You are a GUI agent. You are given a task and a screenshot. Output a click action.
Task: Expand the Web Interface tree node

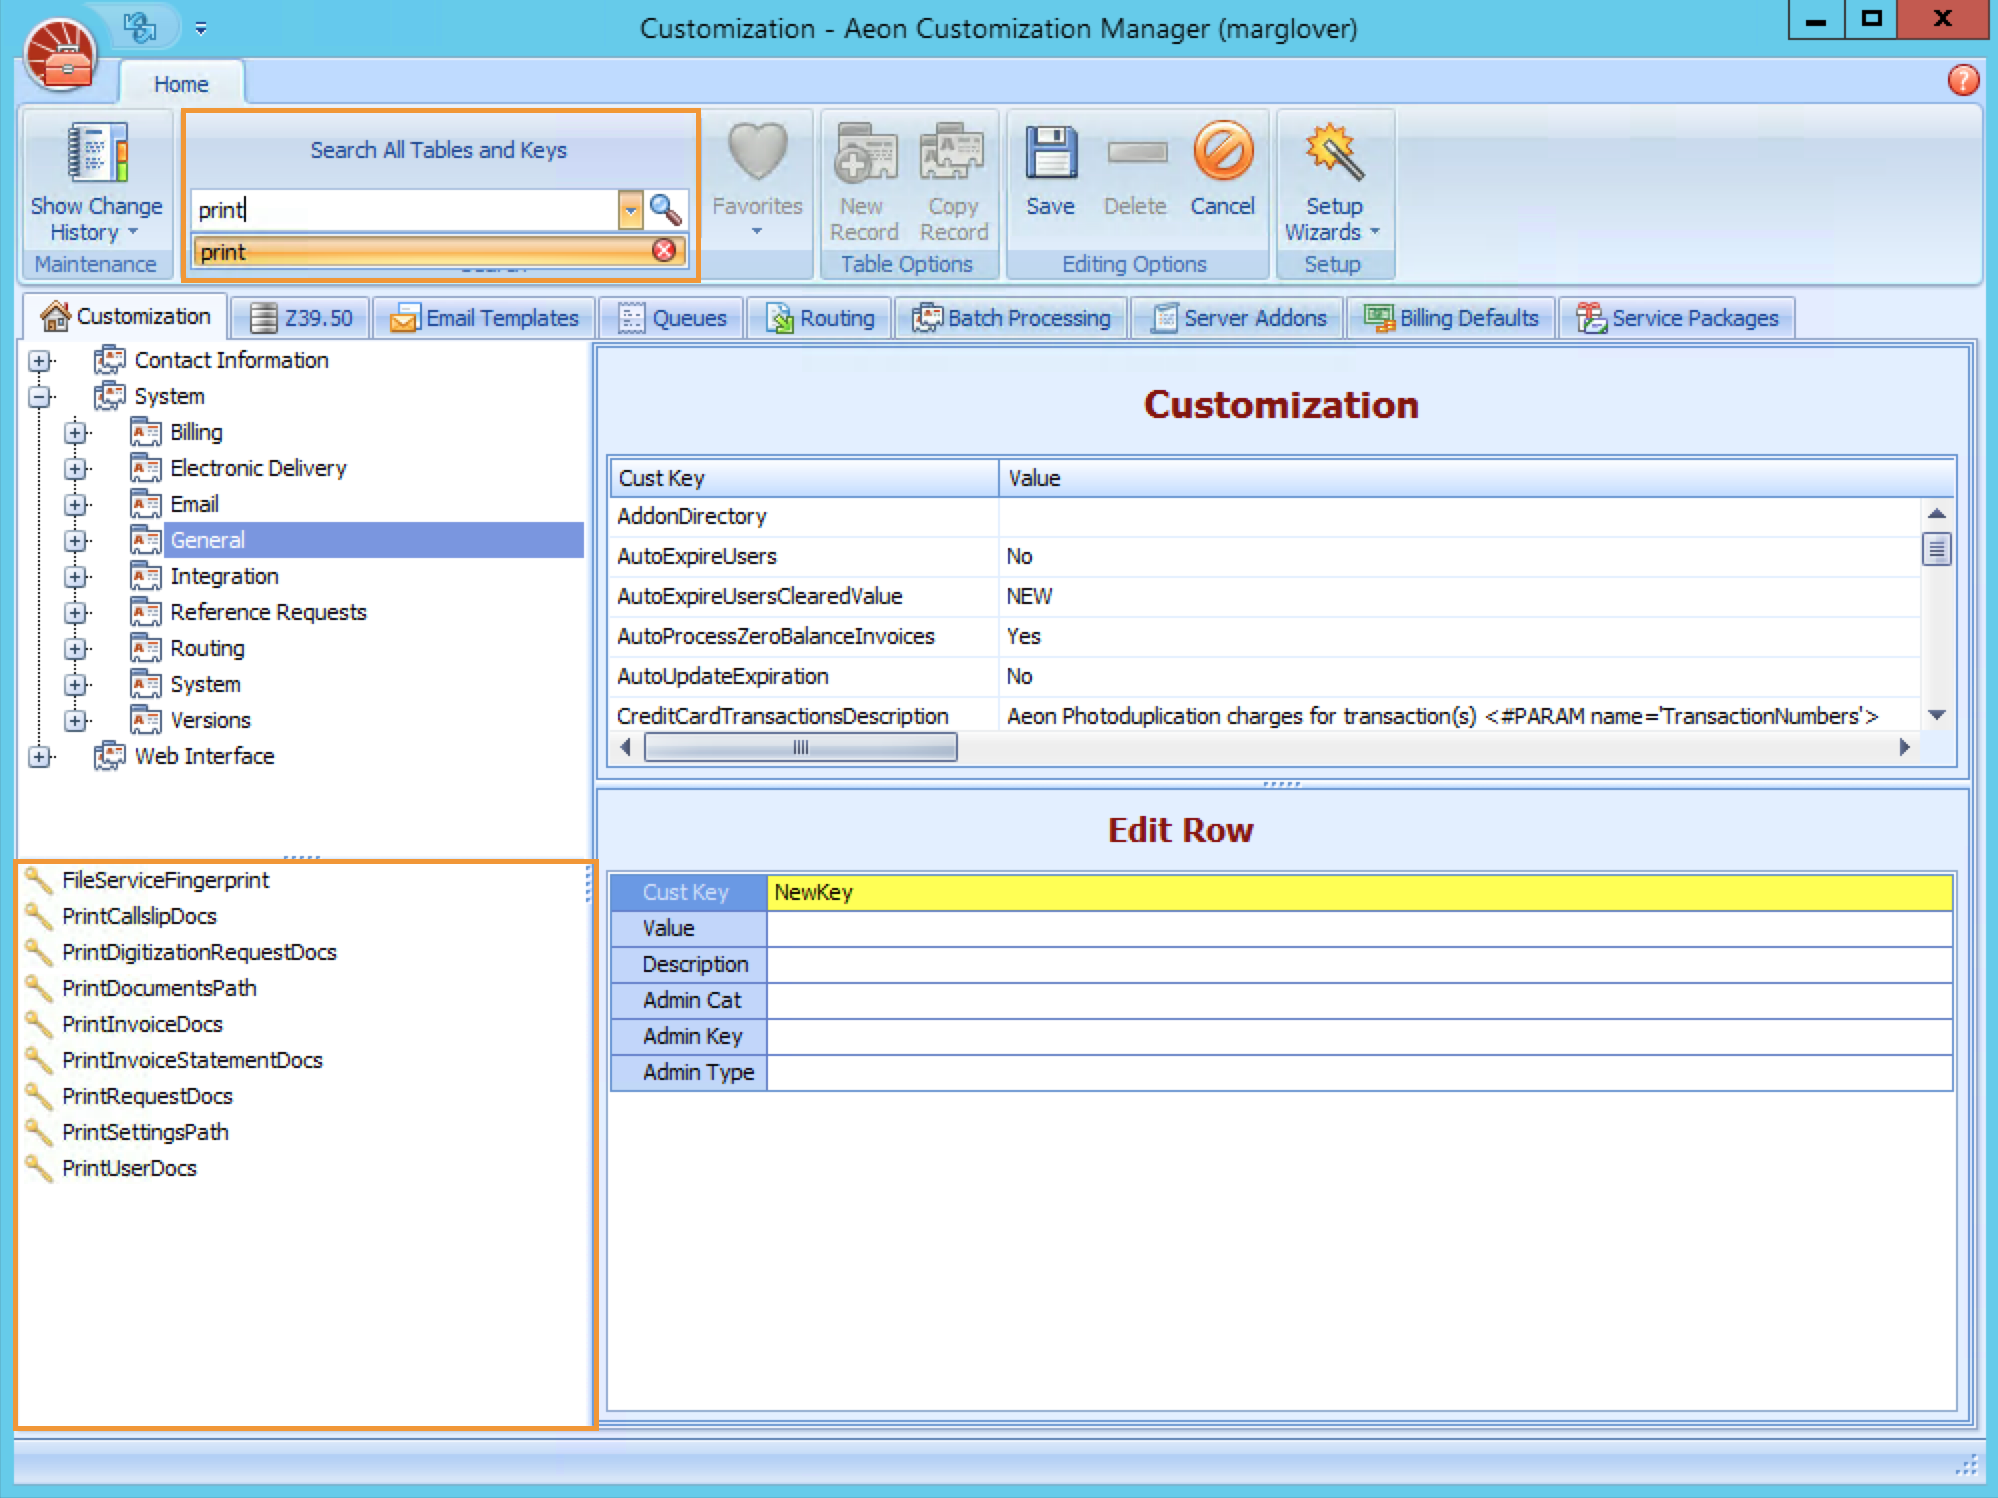(39, 757)
